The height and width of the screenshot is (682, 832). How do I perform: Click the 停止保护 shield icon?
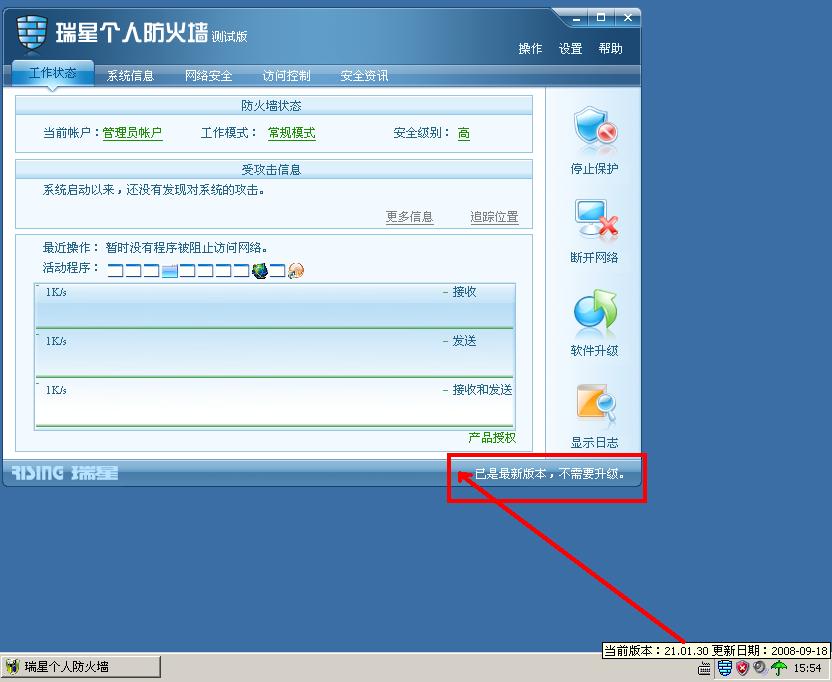pos(595,126)
